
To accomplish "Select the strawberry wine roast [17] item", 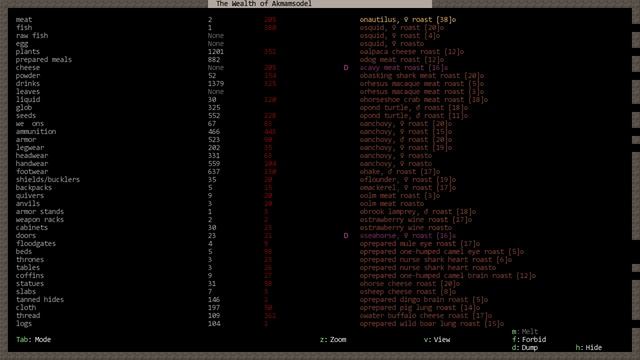I will 416,220.
